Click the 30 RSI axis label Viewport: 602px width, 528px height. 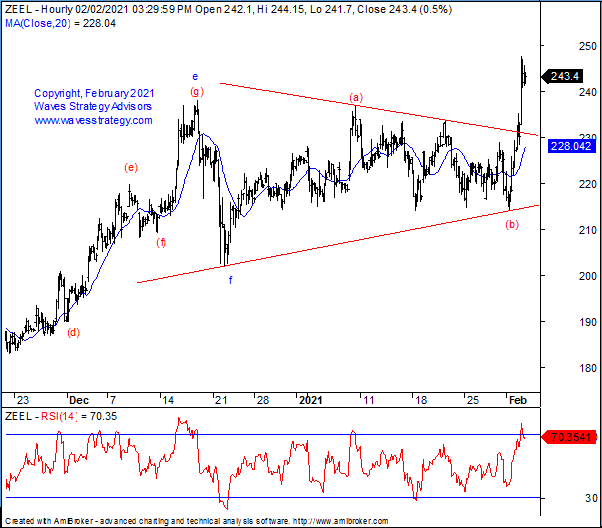pos(591,498)
